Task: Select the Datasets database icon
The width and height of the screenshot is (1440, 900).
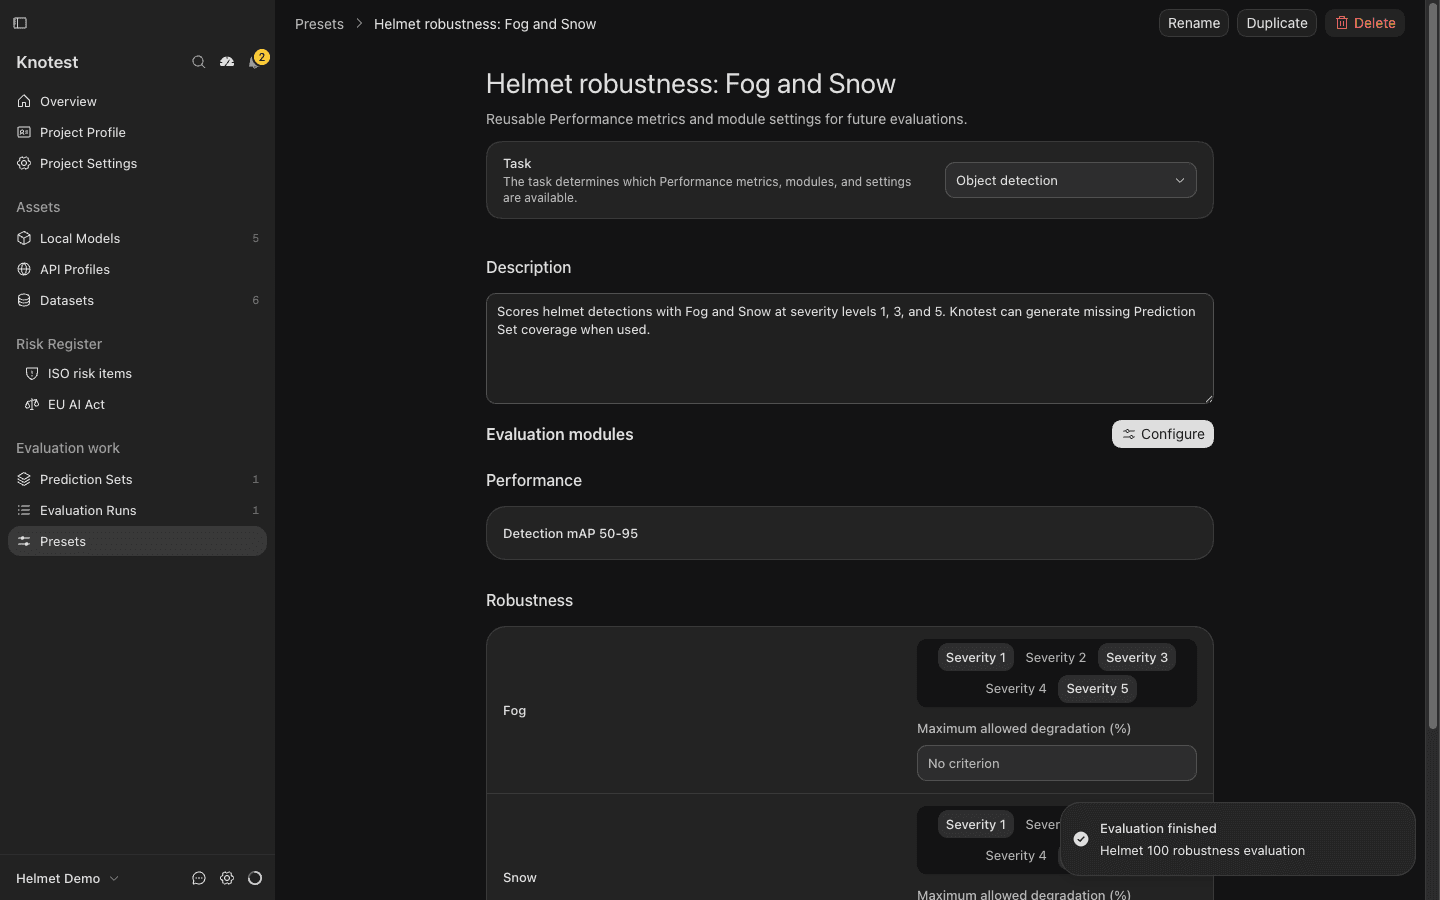Action: pyautogui.click(x=24, y=300)
